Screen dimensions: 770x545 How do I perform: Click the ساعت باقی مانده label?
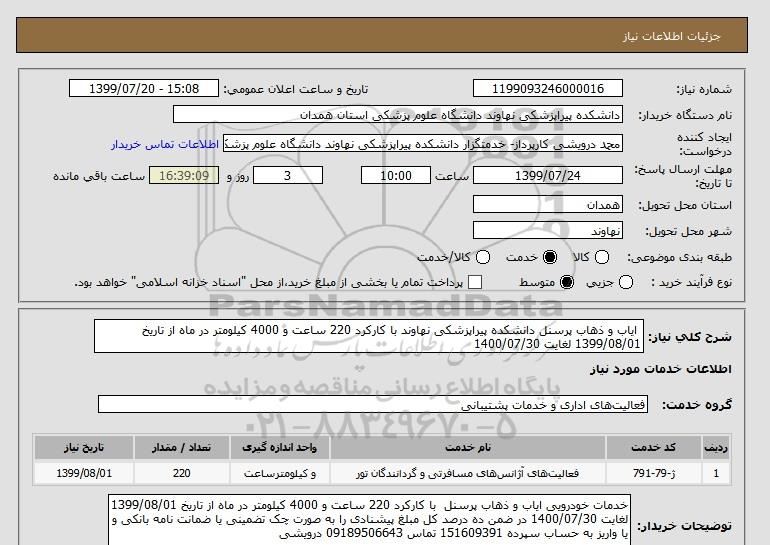pyautogui.click(x=99, y=176)
